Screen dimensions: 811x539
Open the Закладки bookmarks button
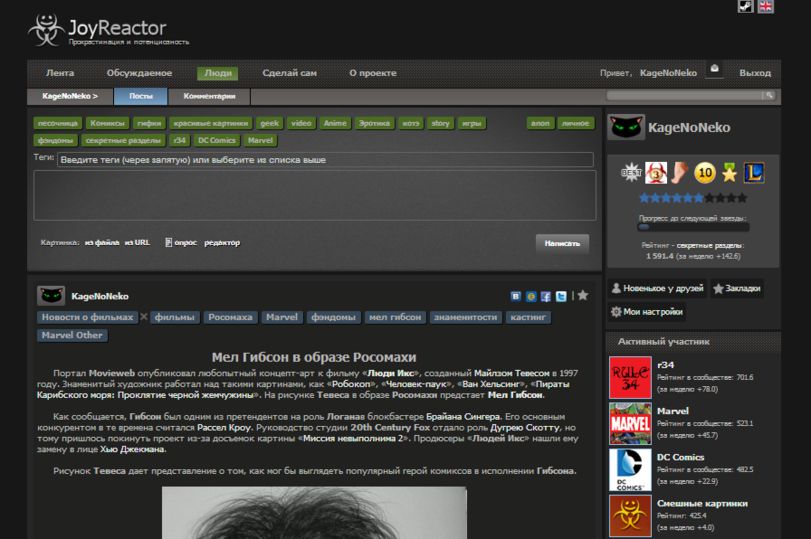point(737,288)
